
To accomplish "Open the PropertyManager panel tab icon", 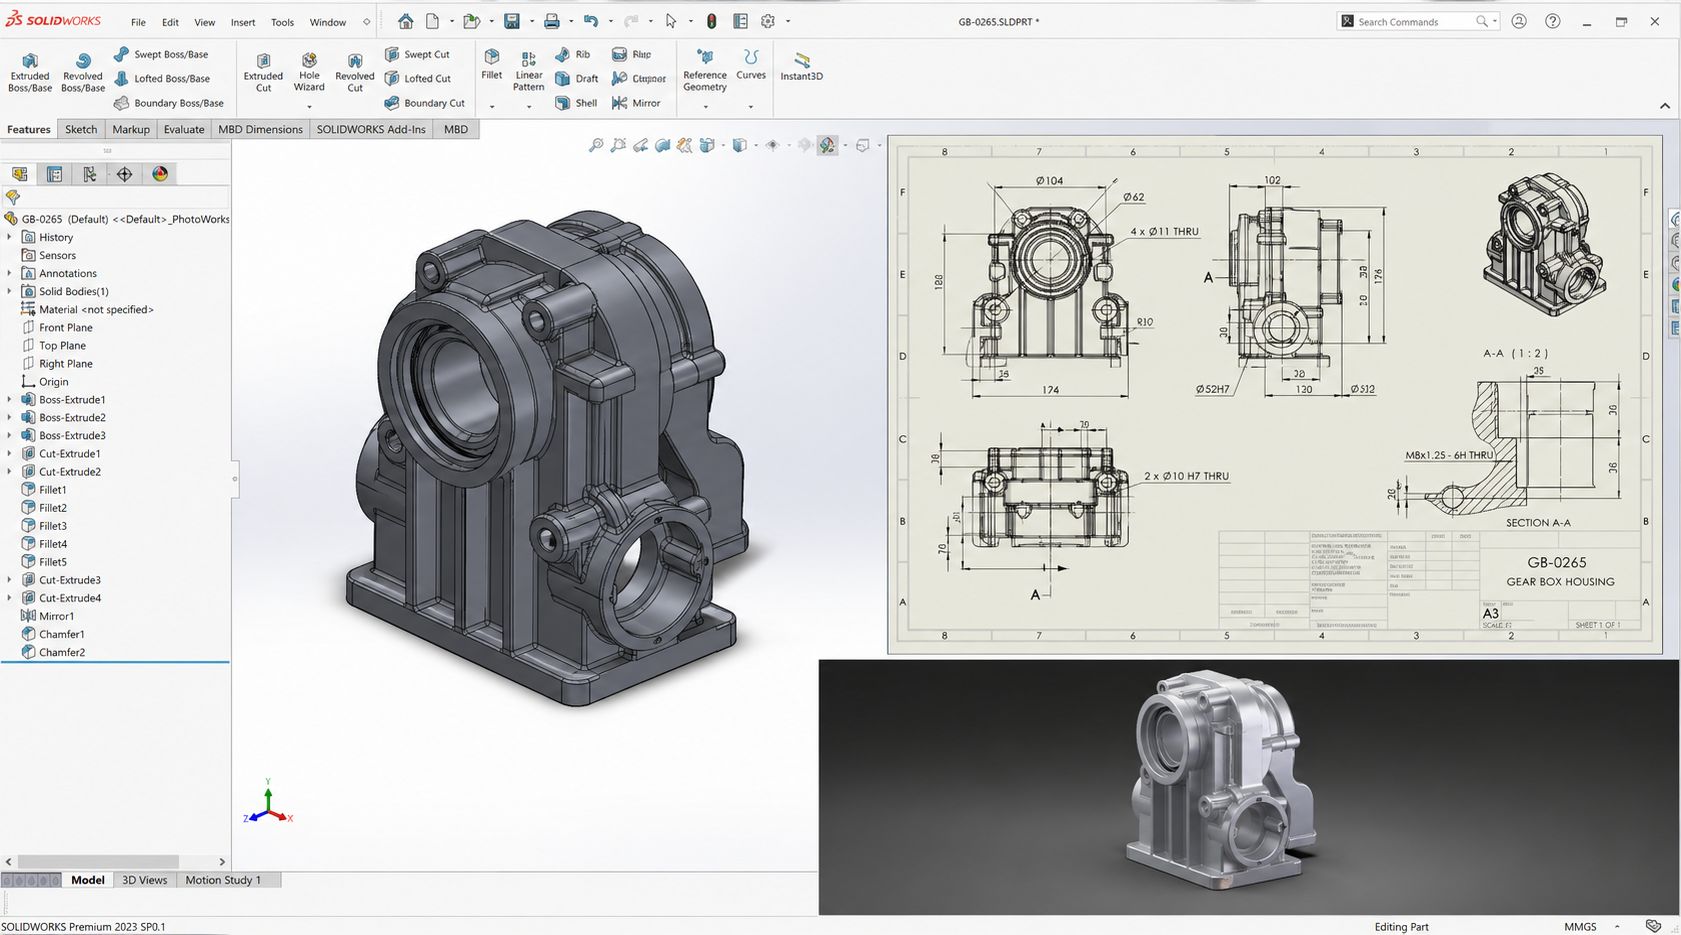I will (54, 174).
